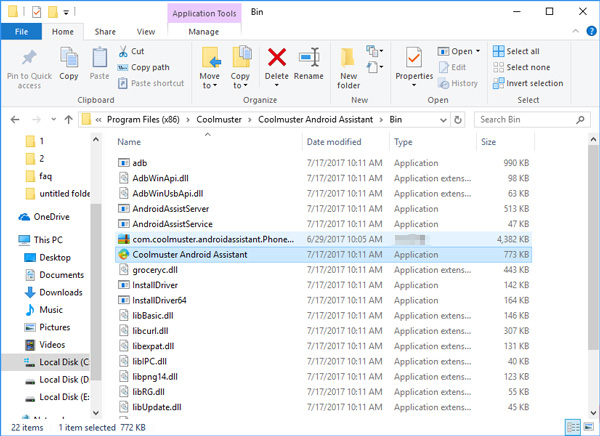Viewport: 600px width, 436px height.
Task: Select AndroidAssistServer in the file list
Action: click(x=323, y=209)
